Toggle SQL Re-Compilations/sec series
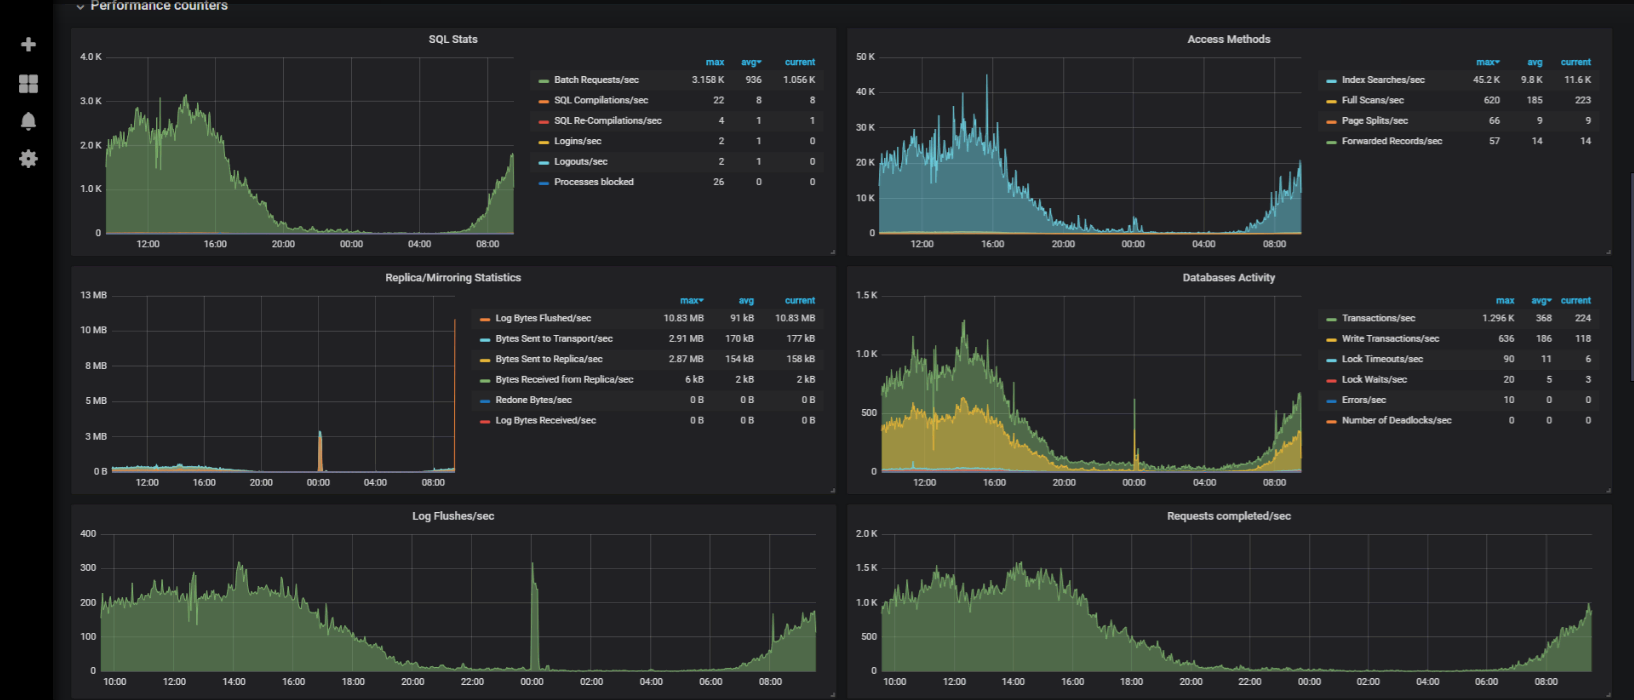 [608, 121]
